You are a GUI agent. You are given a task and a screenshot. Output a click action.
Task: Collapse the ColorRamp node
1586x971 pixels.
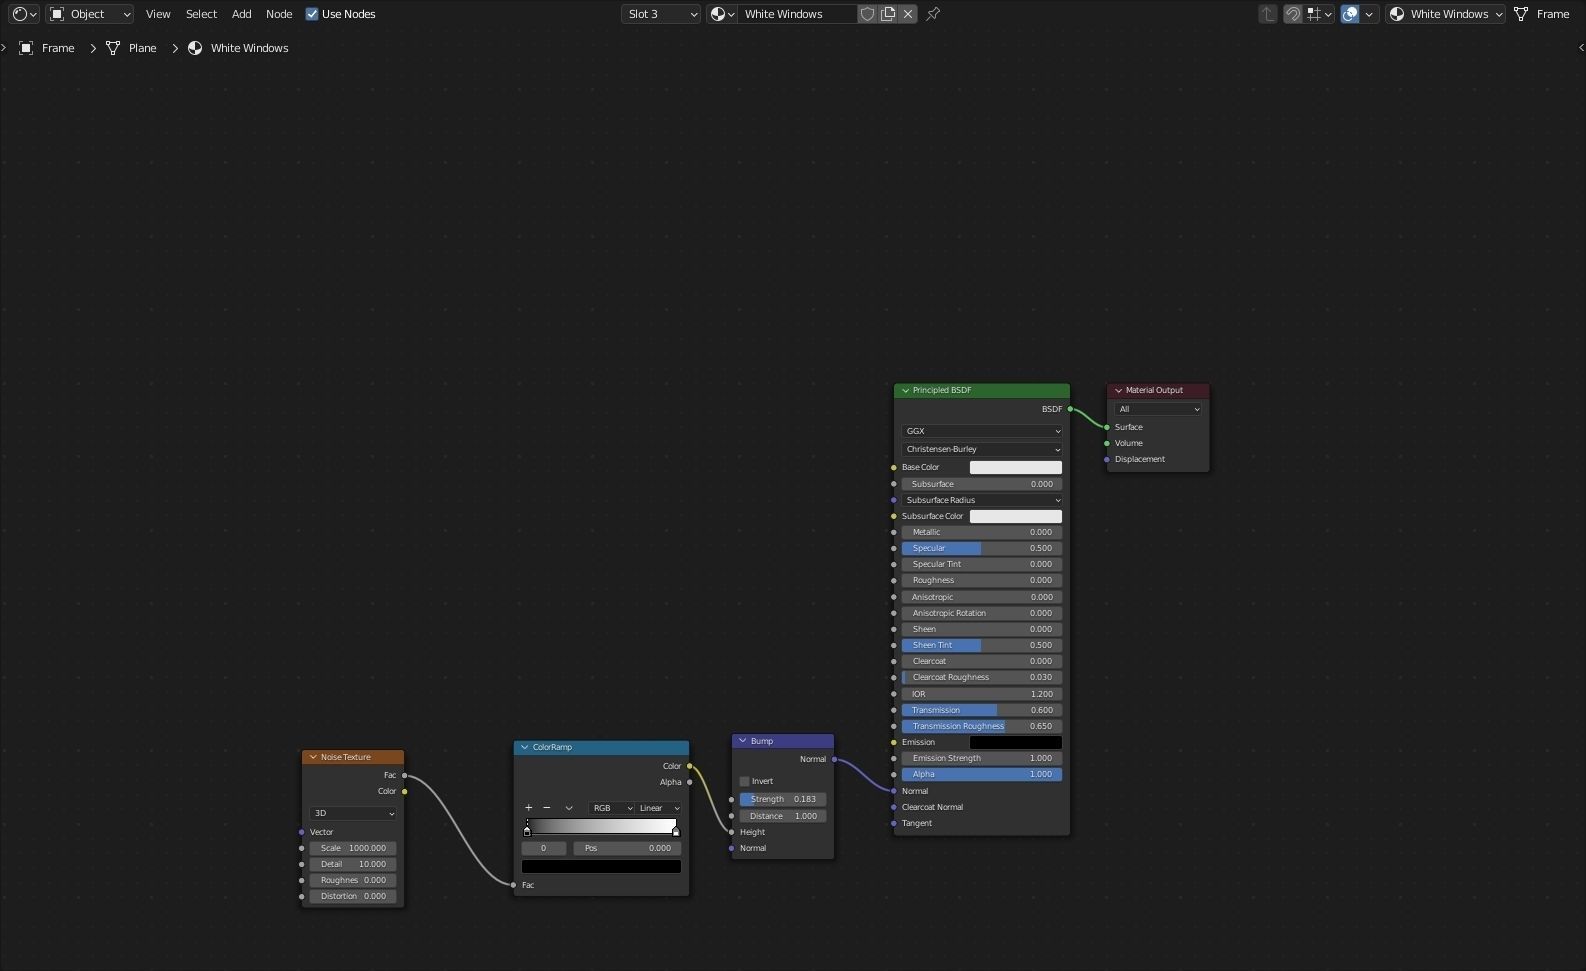pos(525,747)
